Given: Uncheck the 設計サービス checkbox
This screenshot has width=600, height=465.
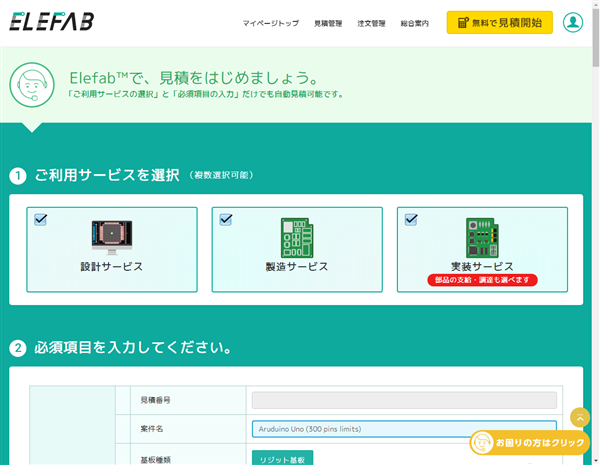Looking at the screenshot, I should point(40,220).
